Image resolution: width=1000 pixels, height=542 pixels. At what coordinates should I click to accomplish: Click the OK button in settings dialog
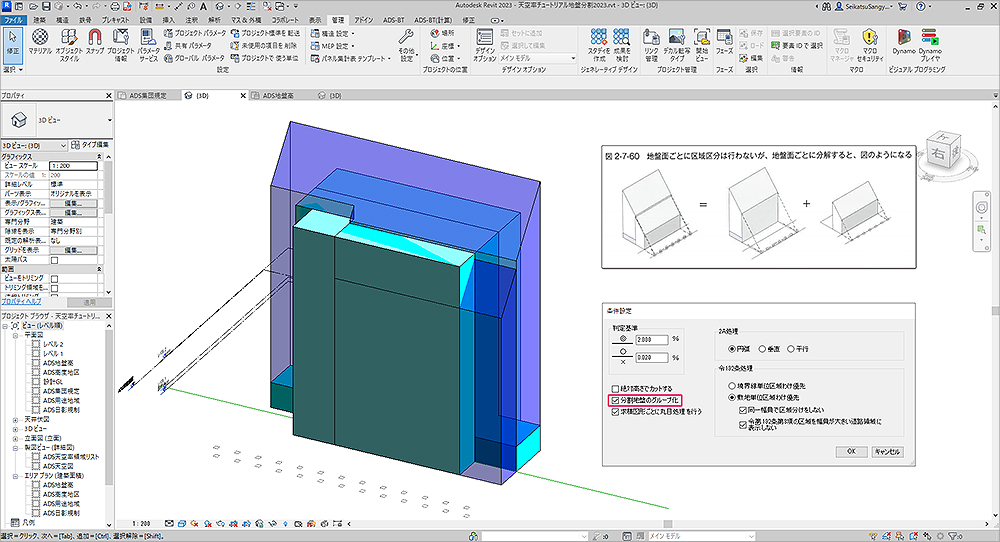(x=851, y=452)
